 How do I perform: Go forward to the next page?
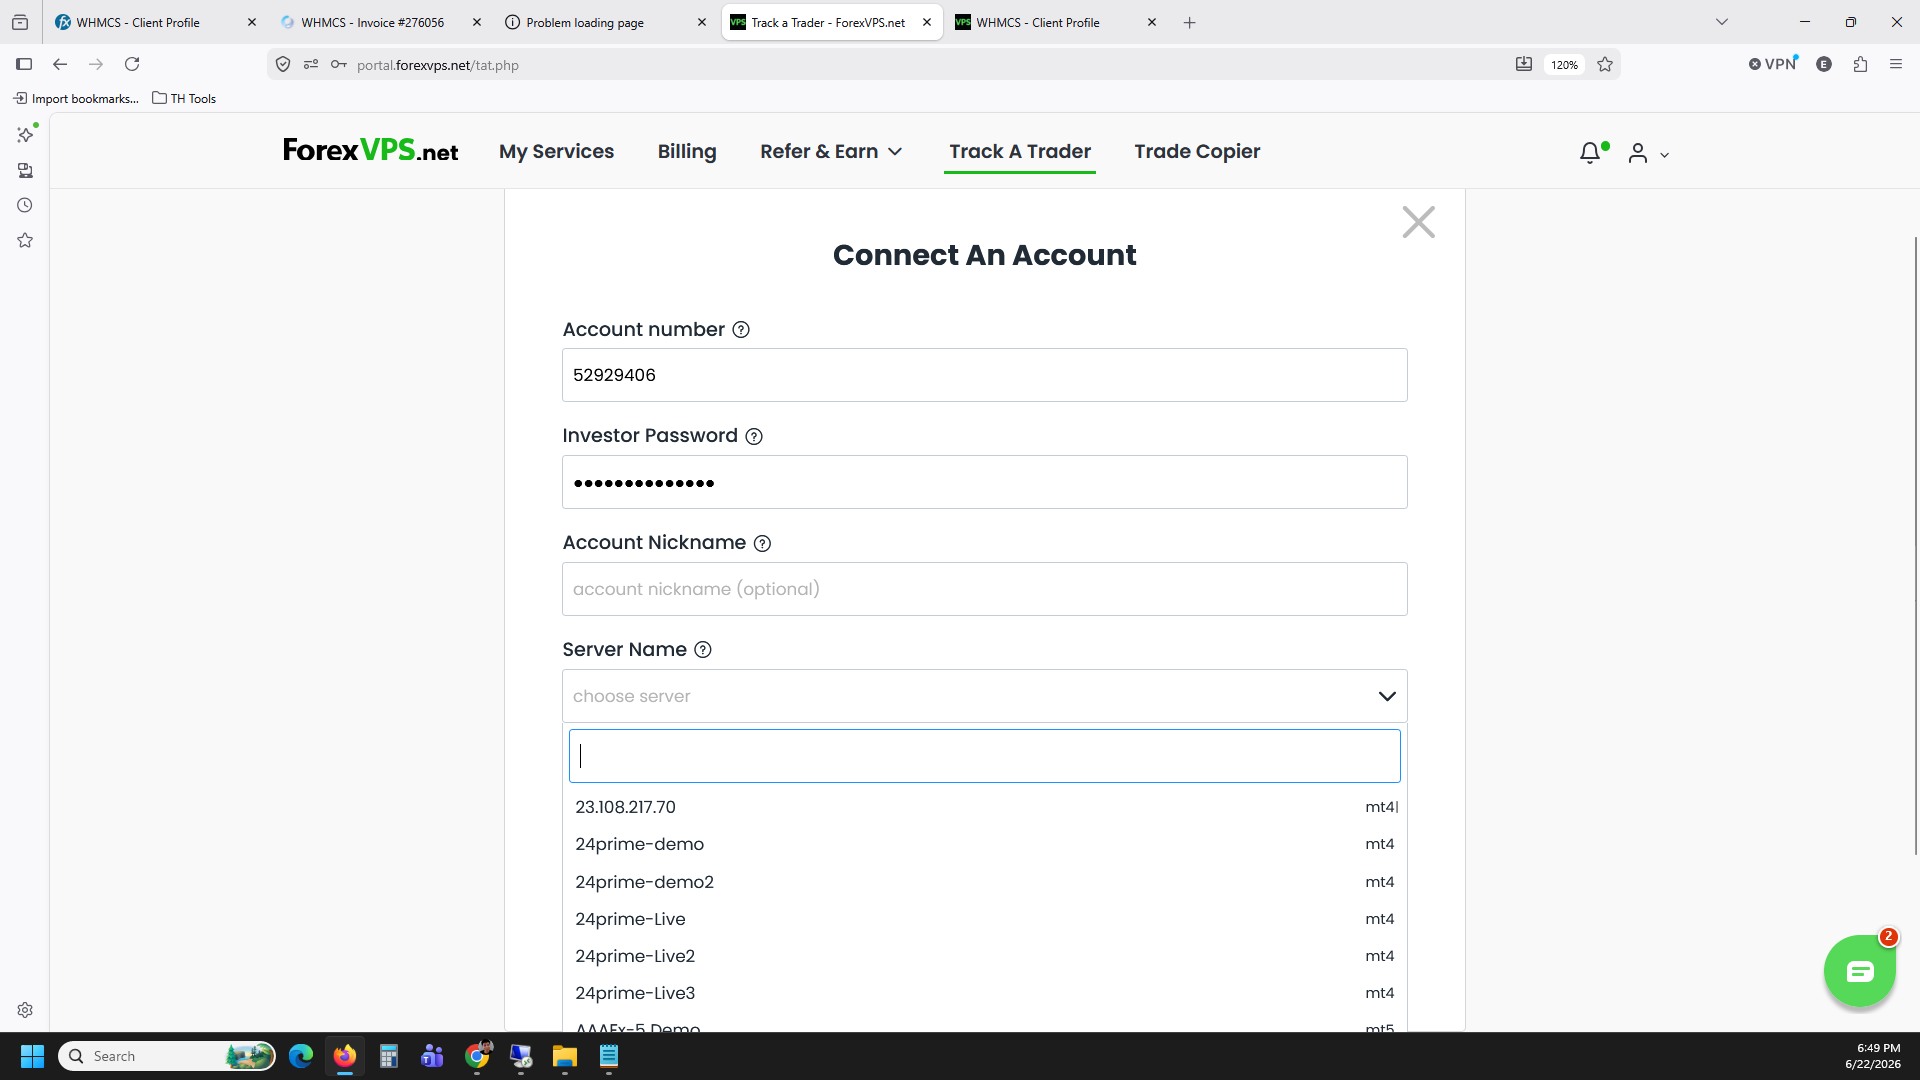coord(96,64)
